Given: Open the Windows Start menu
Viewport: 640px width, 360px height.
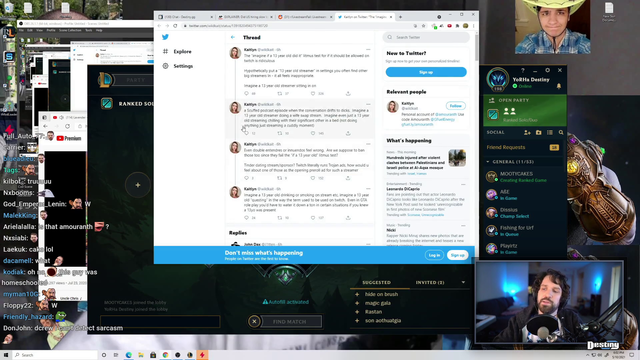Looking at the screenshot, I should (x=6, y=355).
